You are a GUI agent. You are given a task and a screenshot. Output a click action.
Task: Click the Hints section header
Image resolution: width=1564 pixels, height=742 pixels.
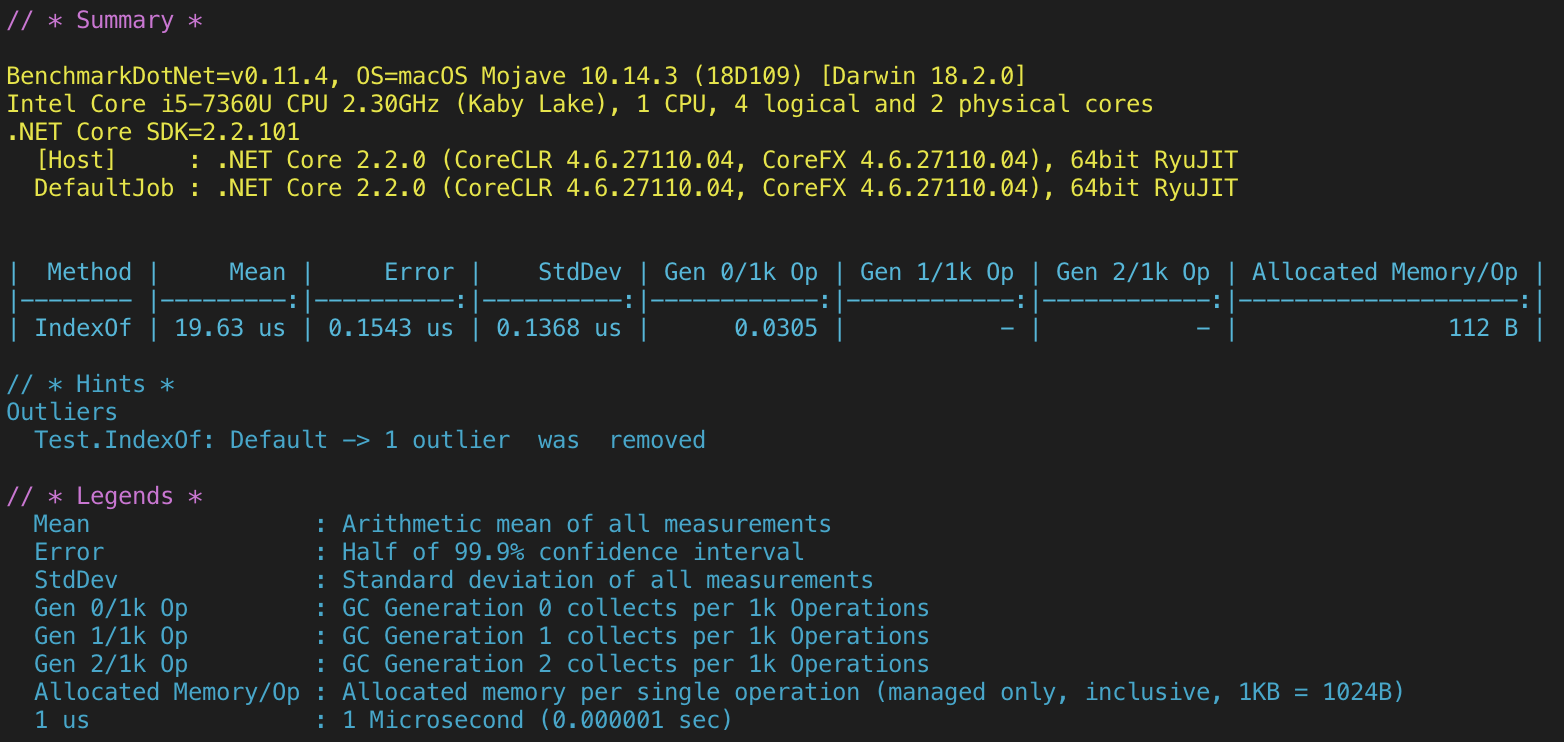point(89,383)
